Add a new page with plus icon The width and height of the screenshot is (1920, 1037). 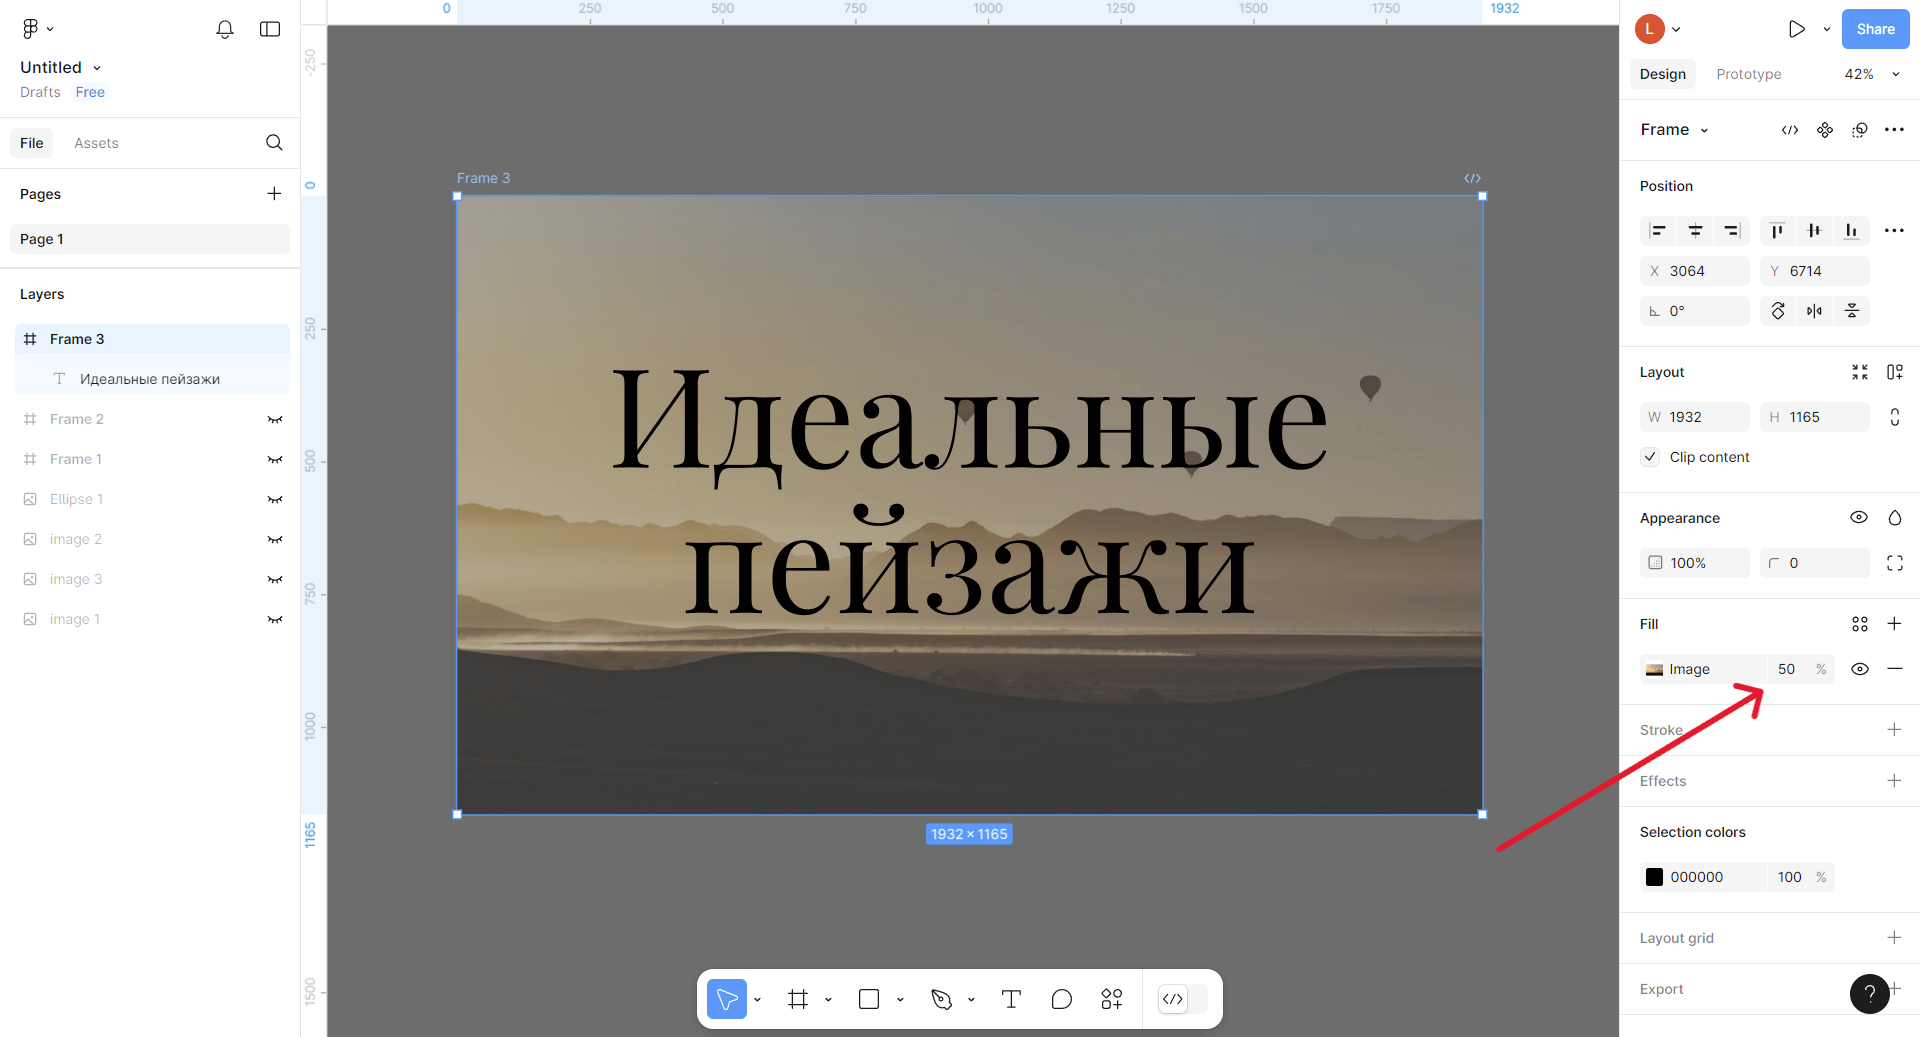click(274, 194)
